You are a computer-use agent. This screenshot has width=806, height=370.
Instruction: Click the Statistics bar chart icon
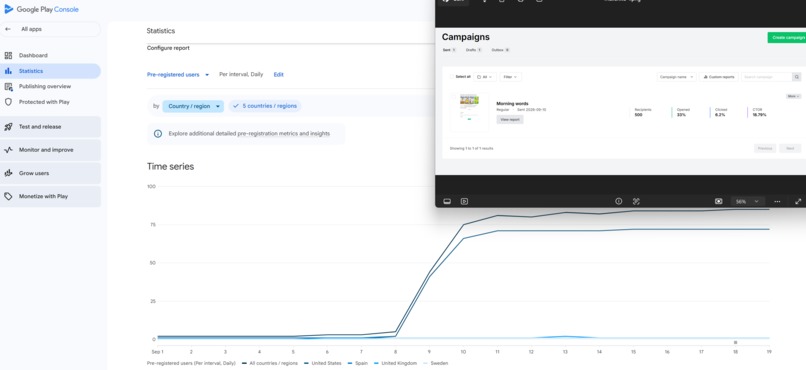(8, 71)
